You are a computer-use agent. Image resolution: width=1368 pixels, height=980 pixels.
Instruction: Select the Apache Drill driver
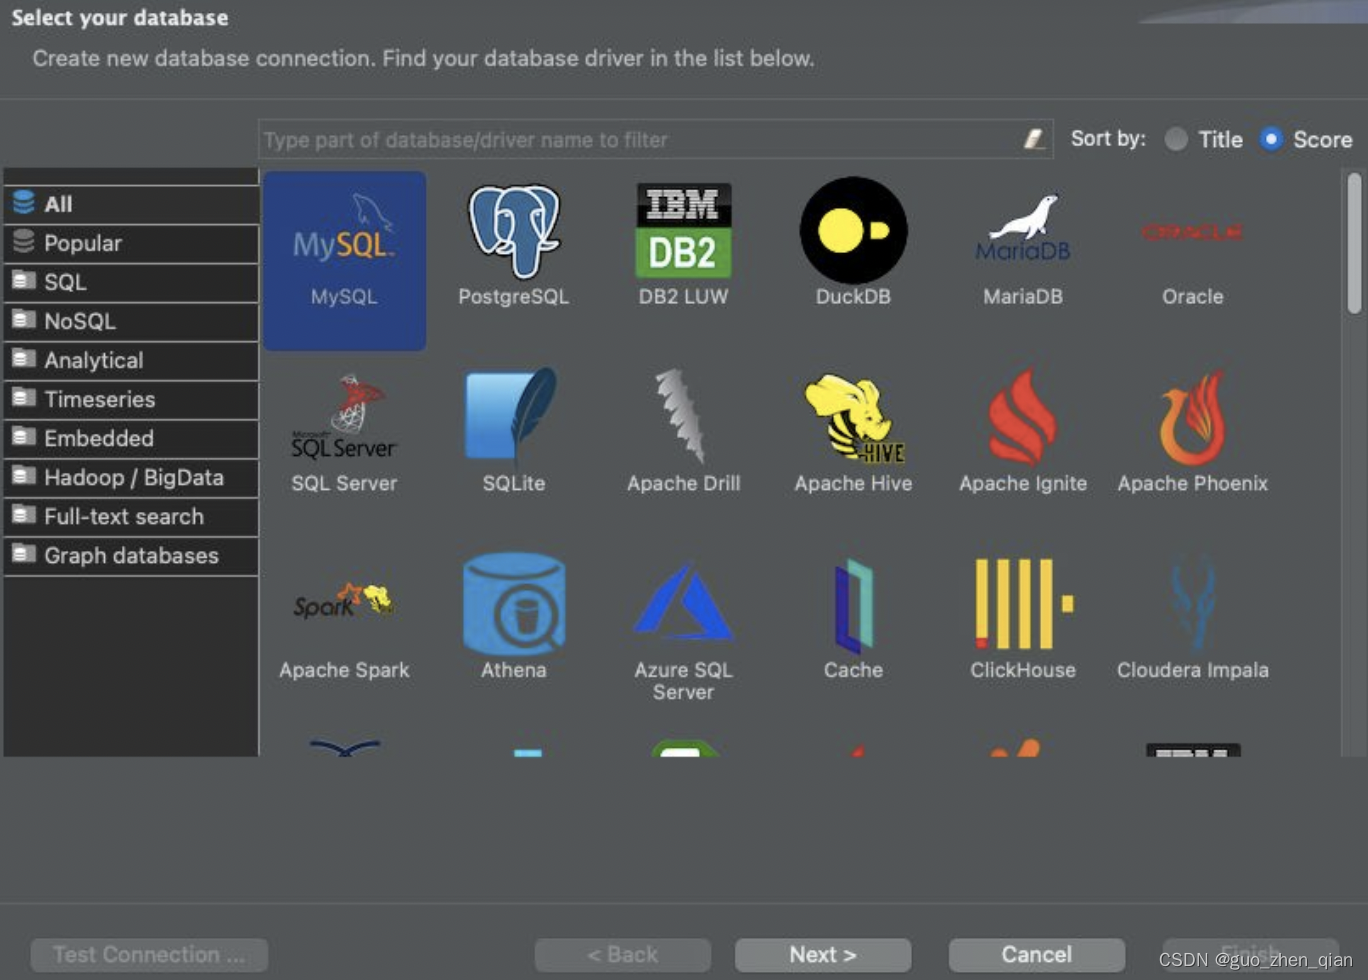[x=683, y=431]
